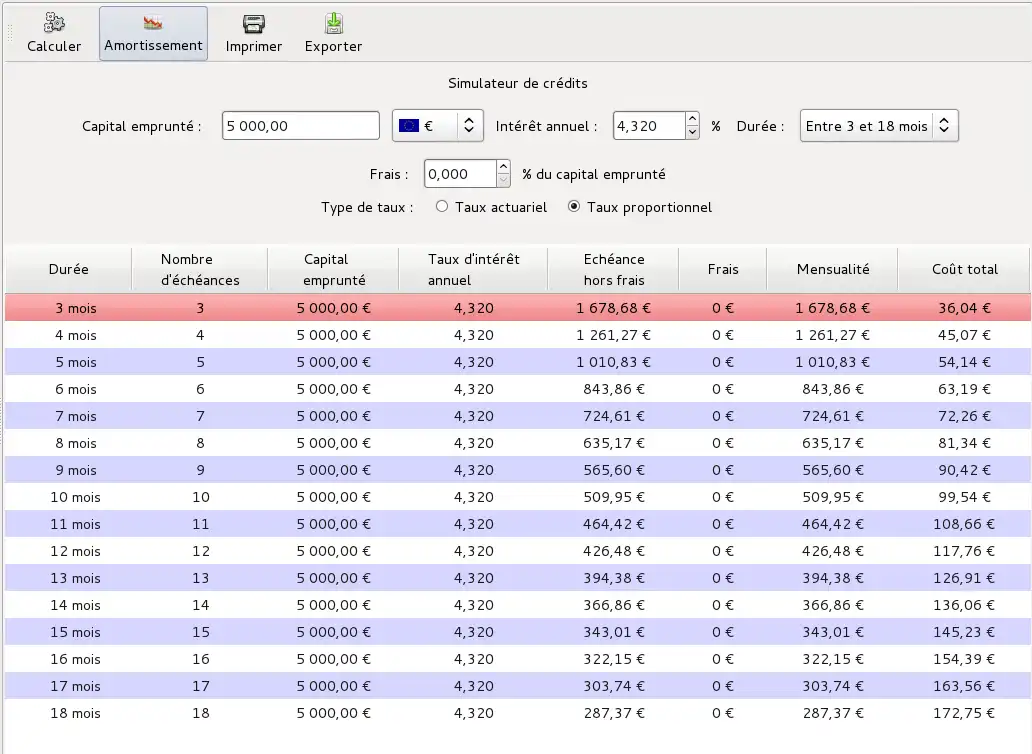Click the Capital emprunté input field
1032x754 pixels.
pyautogui.click(x=300, y=126)
